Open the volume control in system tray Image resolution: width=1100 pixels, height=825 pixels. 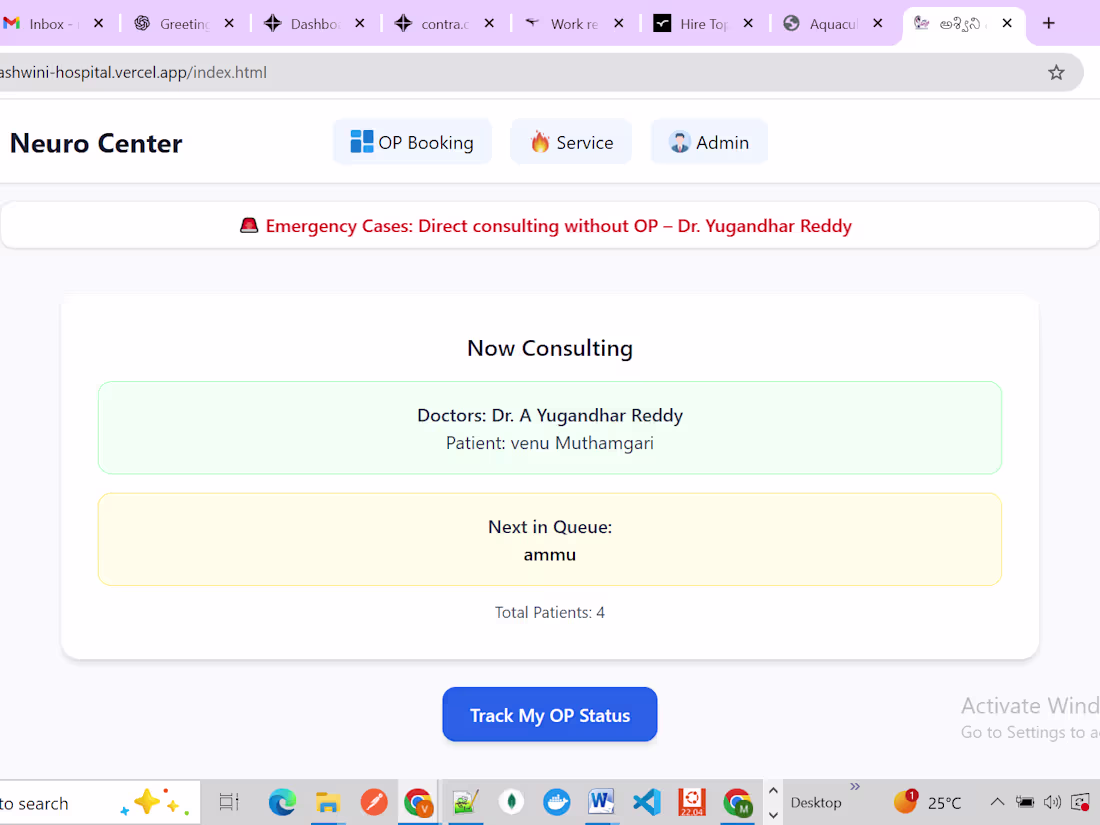pyautogui.click(x=1052, y=802)
